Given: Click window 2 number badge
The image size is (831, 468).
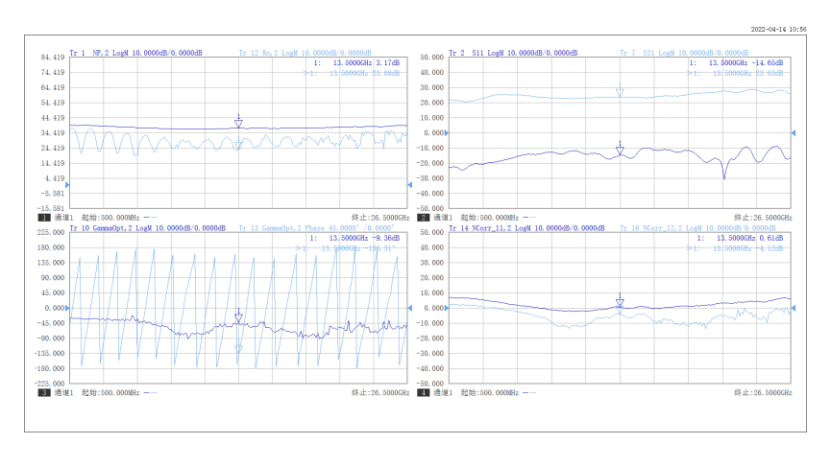Looking at the screenshot, I should [424, 217].
